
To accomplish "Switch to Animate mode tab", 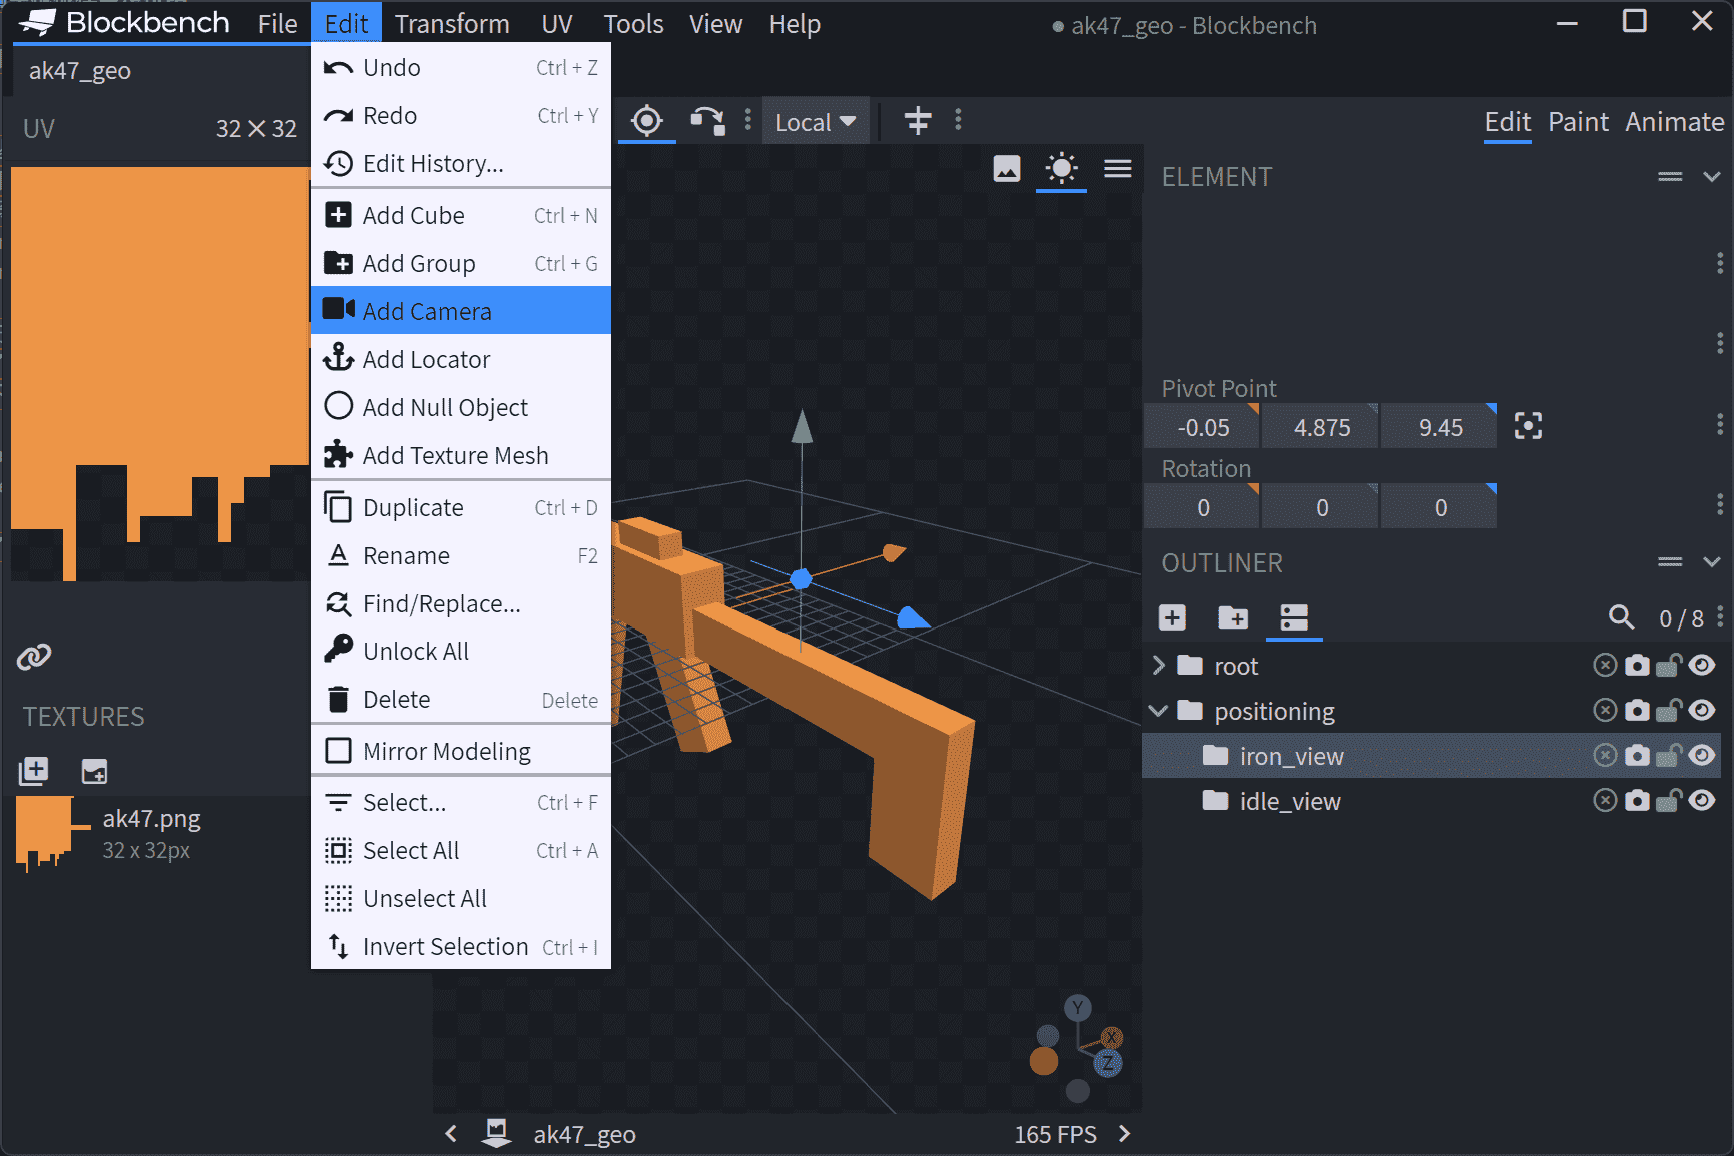I will [1674, 122].
